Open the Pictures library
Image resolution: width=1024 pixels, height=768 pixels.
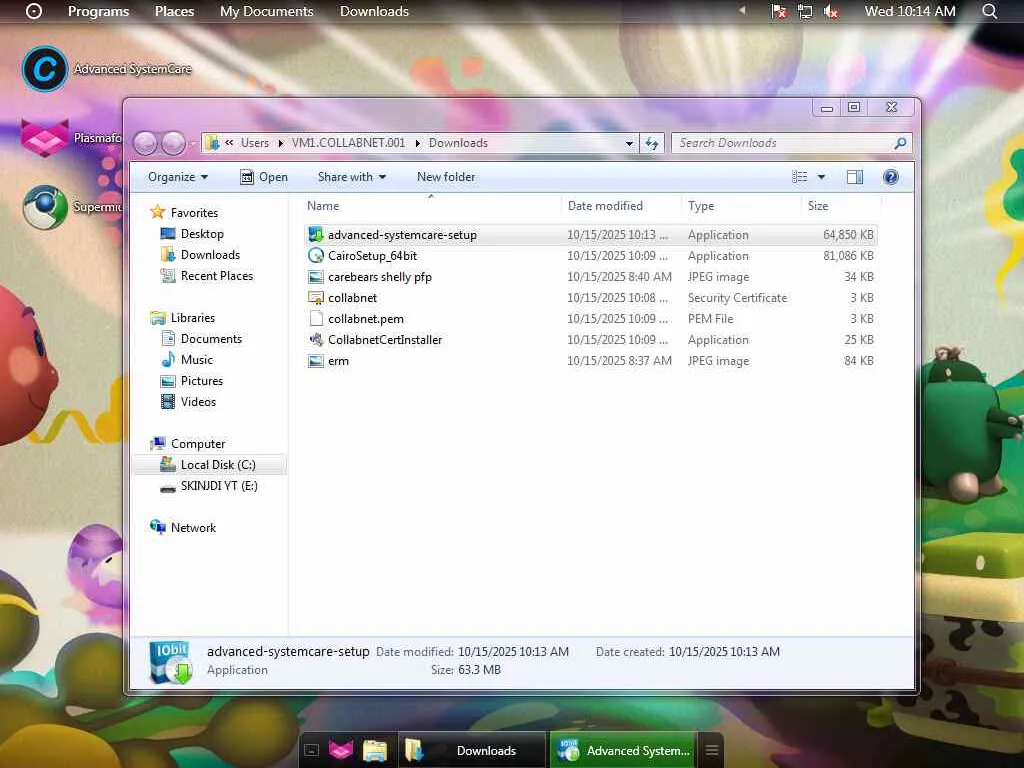tap(202, 381)
